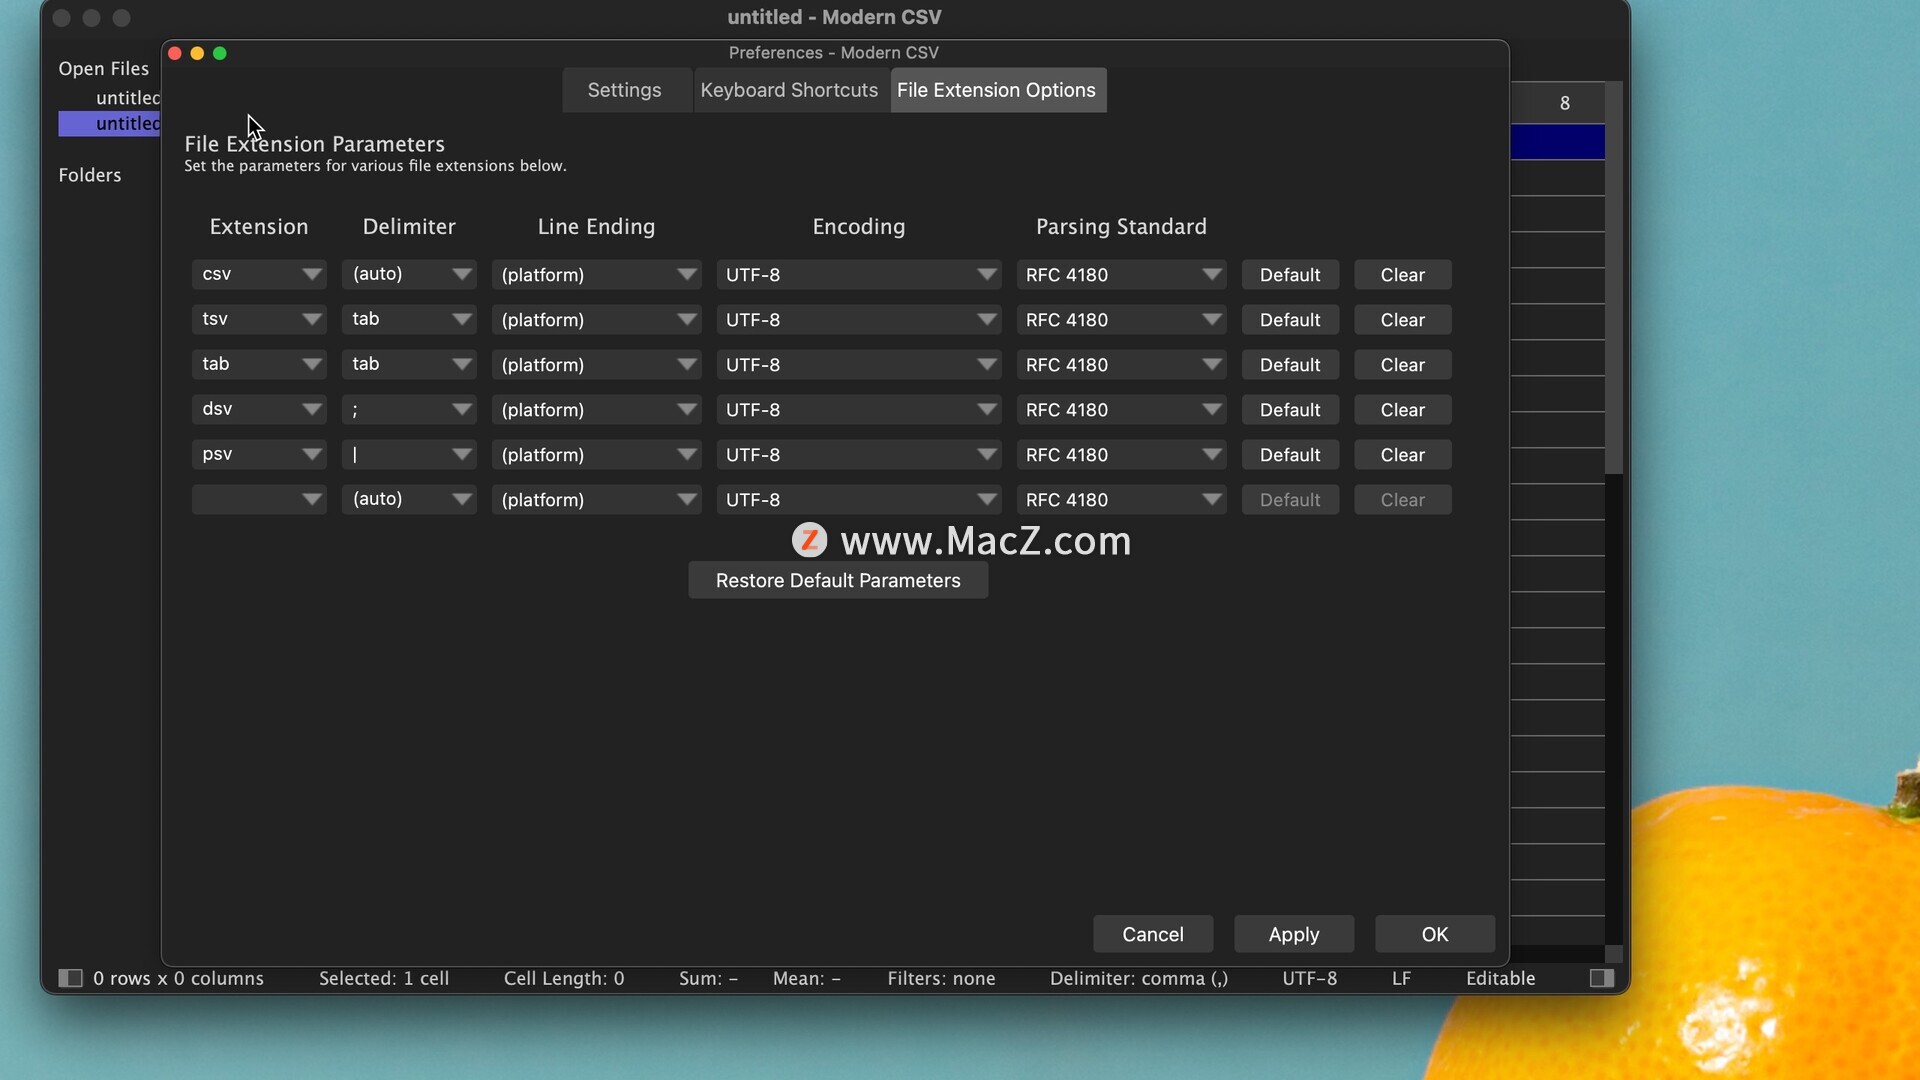Click the Folders section label
Viewport: 1920px width, 1080px height.
pyautogui.click(x=90, y=175)
